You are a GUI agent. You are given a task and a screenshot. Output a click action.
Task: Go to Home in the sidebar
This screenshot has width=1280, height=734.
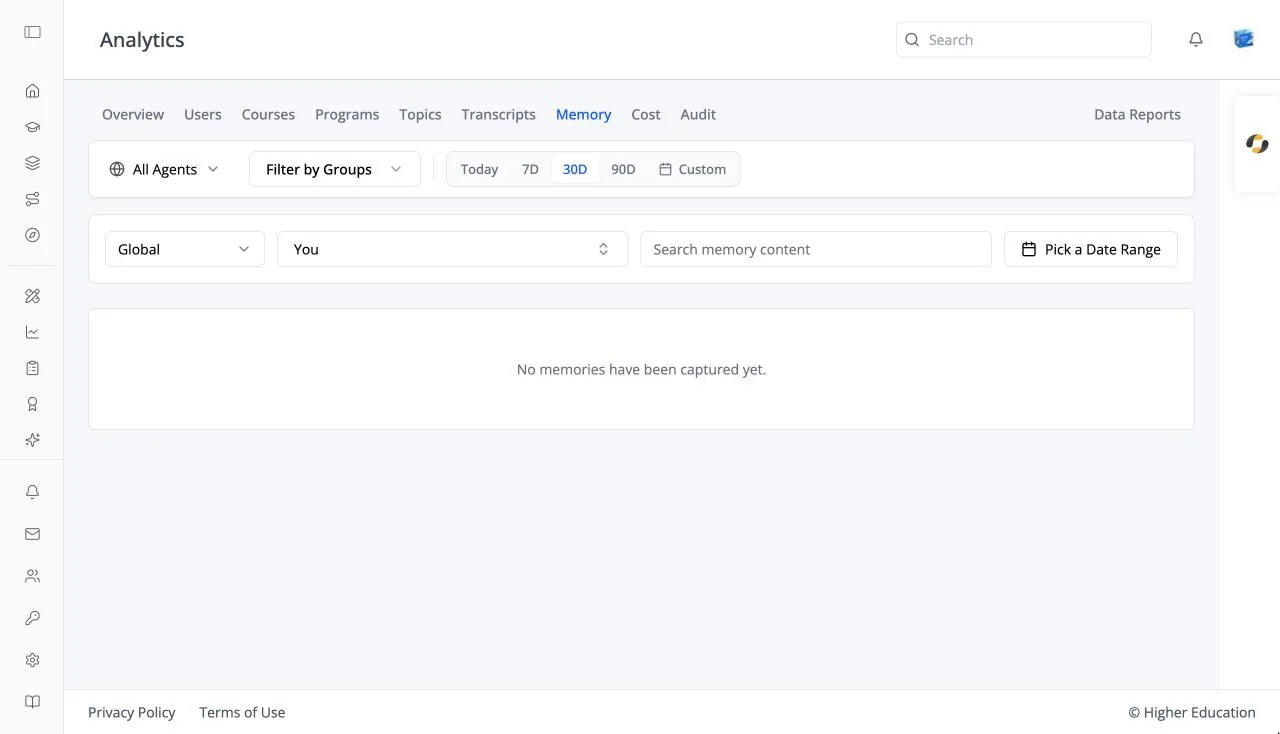click(32, 91)
